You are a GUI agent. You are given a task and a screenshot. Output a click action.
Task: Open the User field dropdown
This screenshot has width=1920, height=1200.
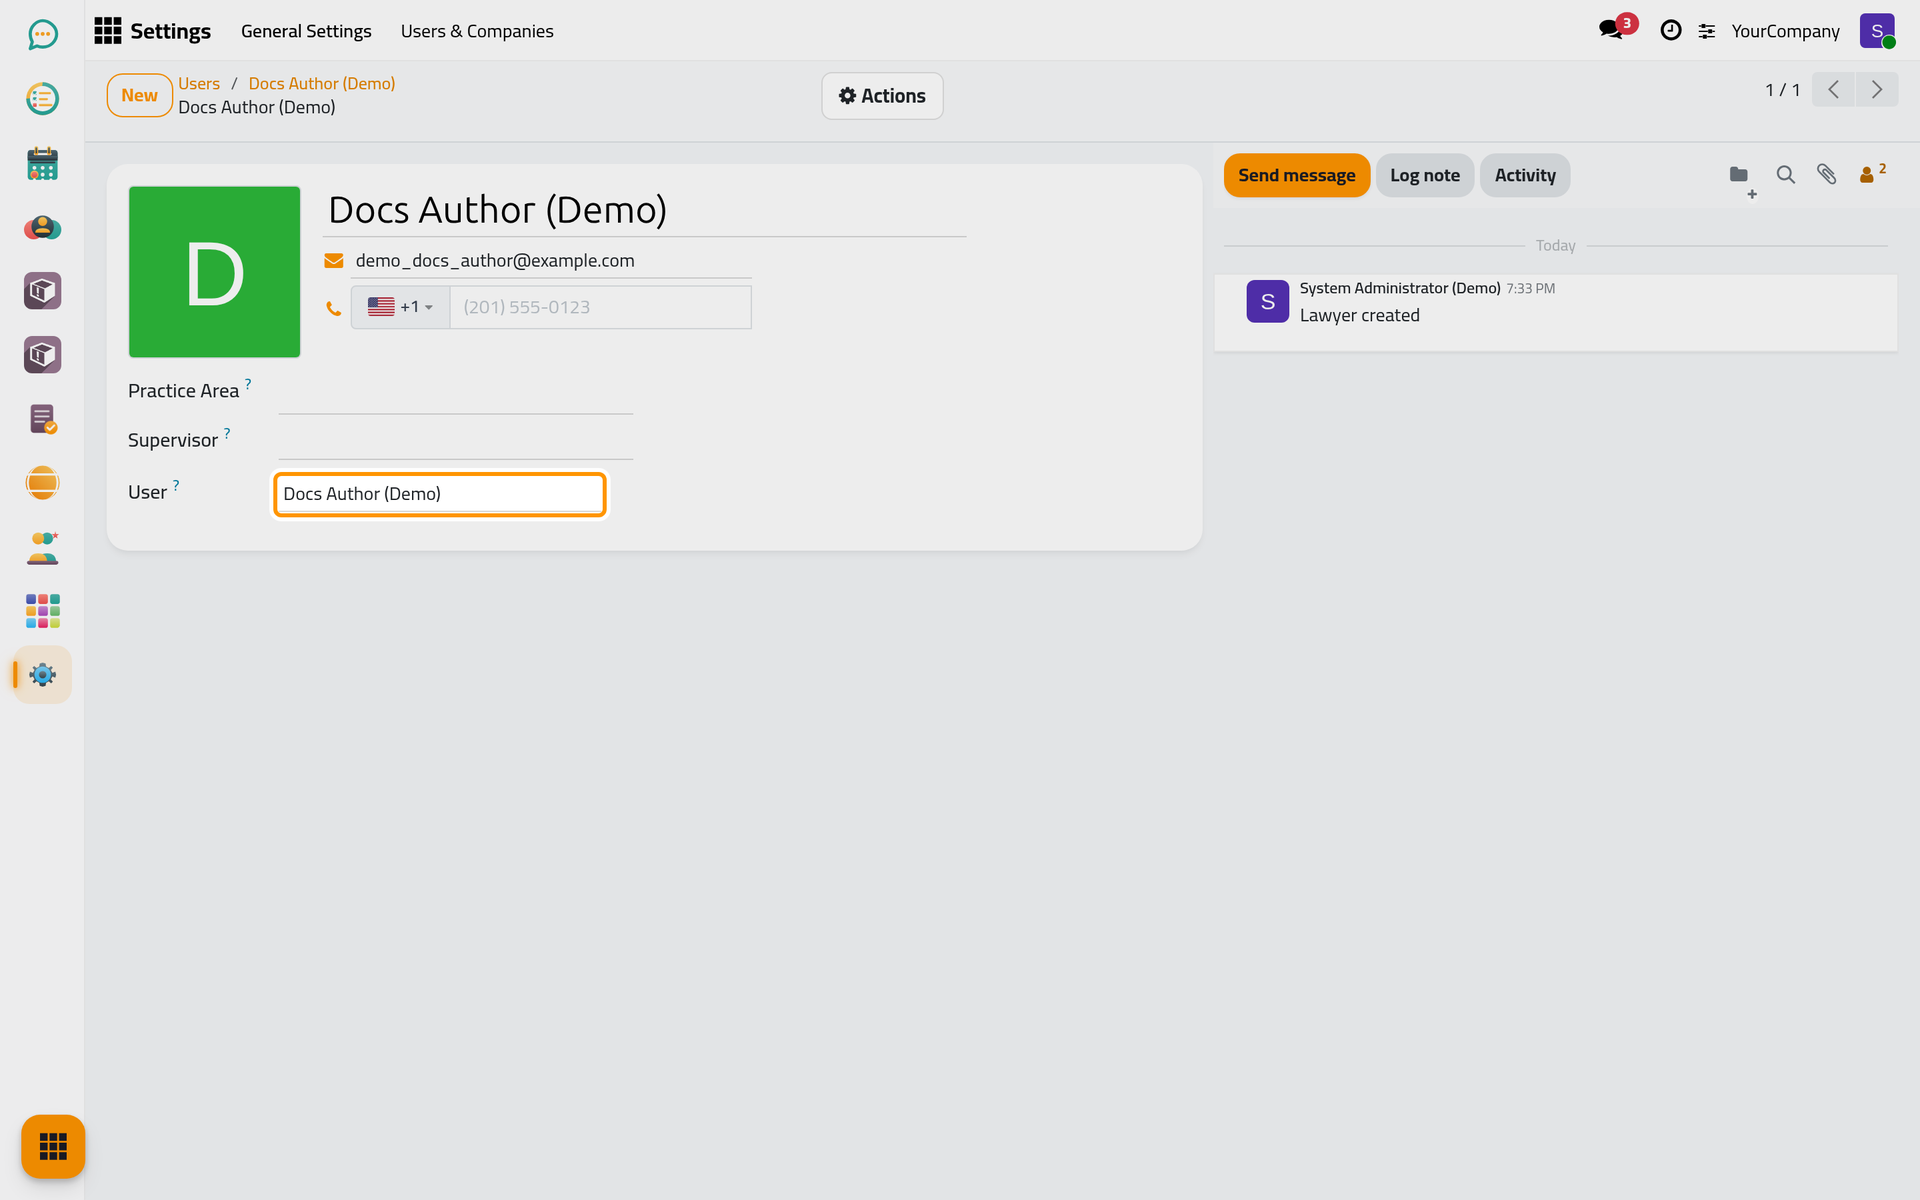[440, 494]
